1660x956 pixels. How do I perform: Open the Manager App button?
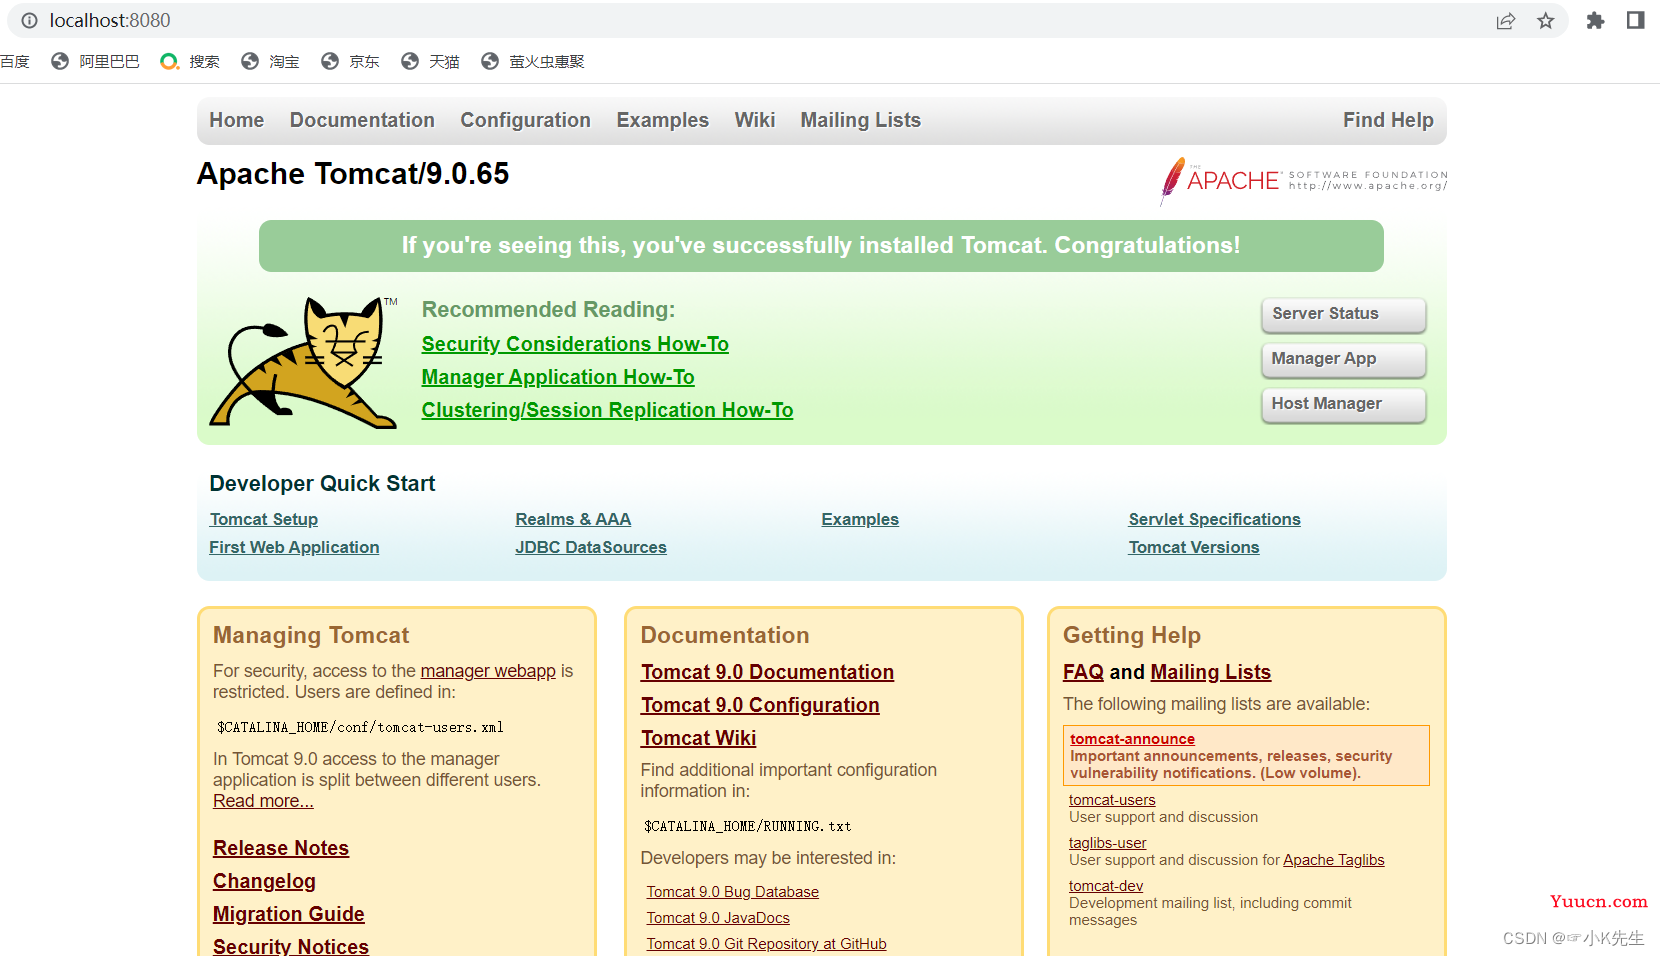(1344, 359)
